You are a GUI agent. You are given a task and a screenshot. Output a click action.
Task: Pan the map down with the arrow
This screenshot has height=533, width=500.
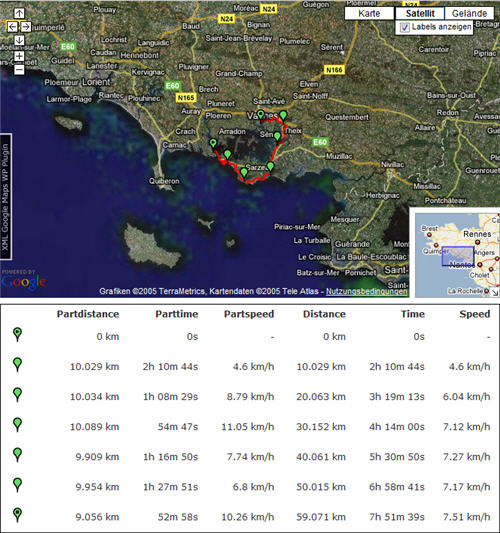tap(19, 40)
